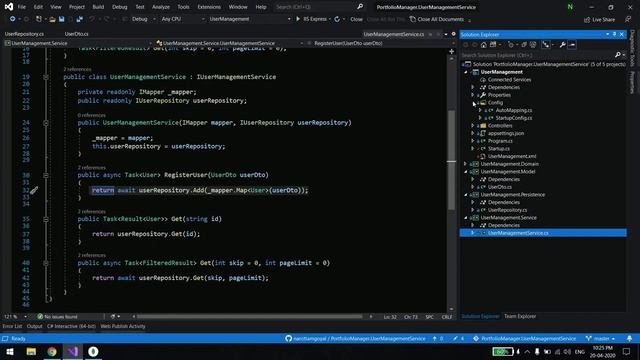
Task: Click Solution Explorer Properties wrench icon
Action: (562, 45)
